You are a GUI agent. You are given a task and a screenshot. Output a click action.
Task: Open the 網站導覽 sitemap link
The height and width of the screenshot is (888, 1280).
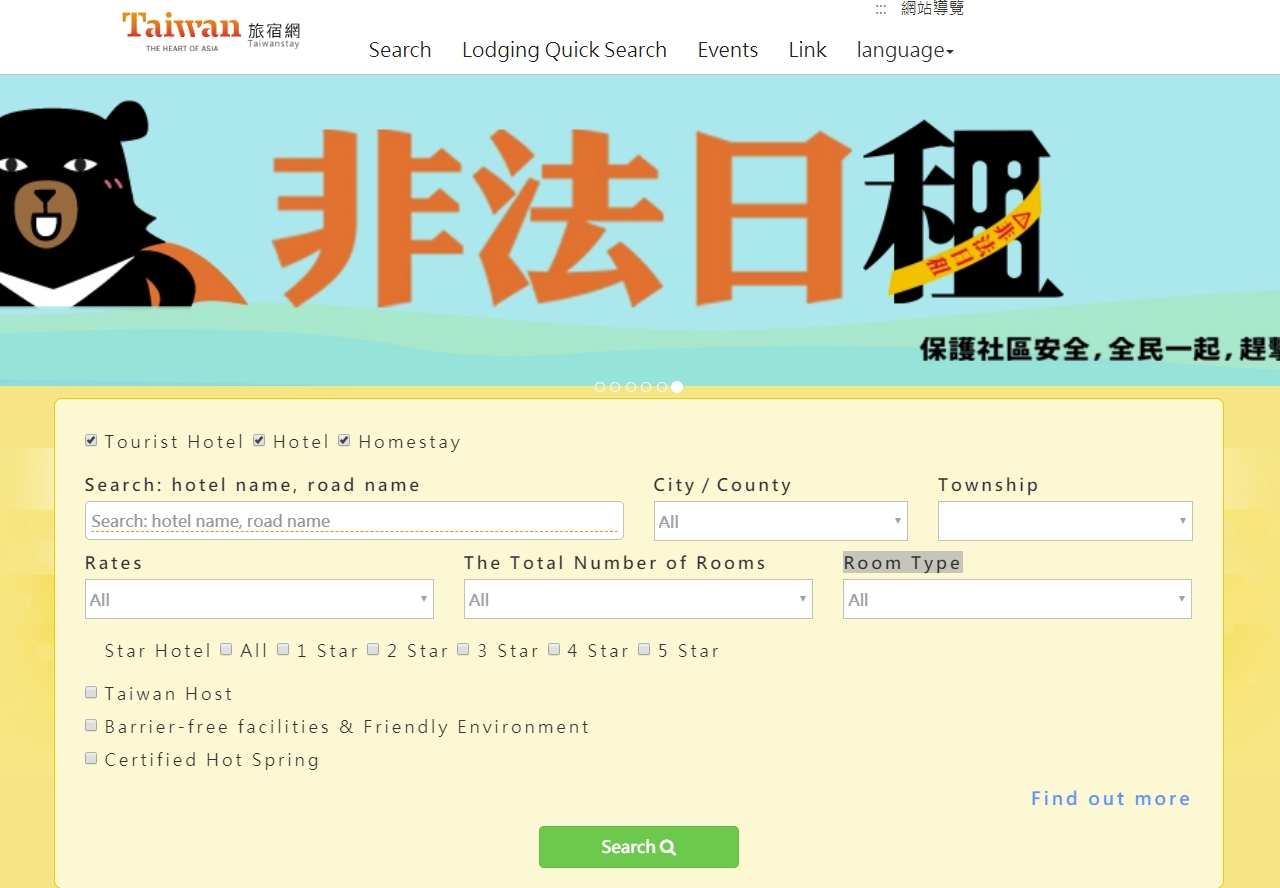[933, 9]
